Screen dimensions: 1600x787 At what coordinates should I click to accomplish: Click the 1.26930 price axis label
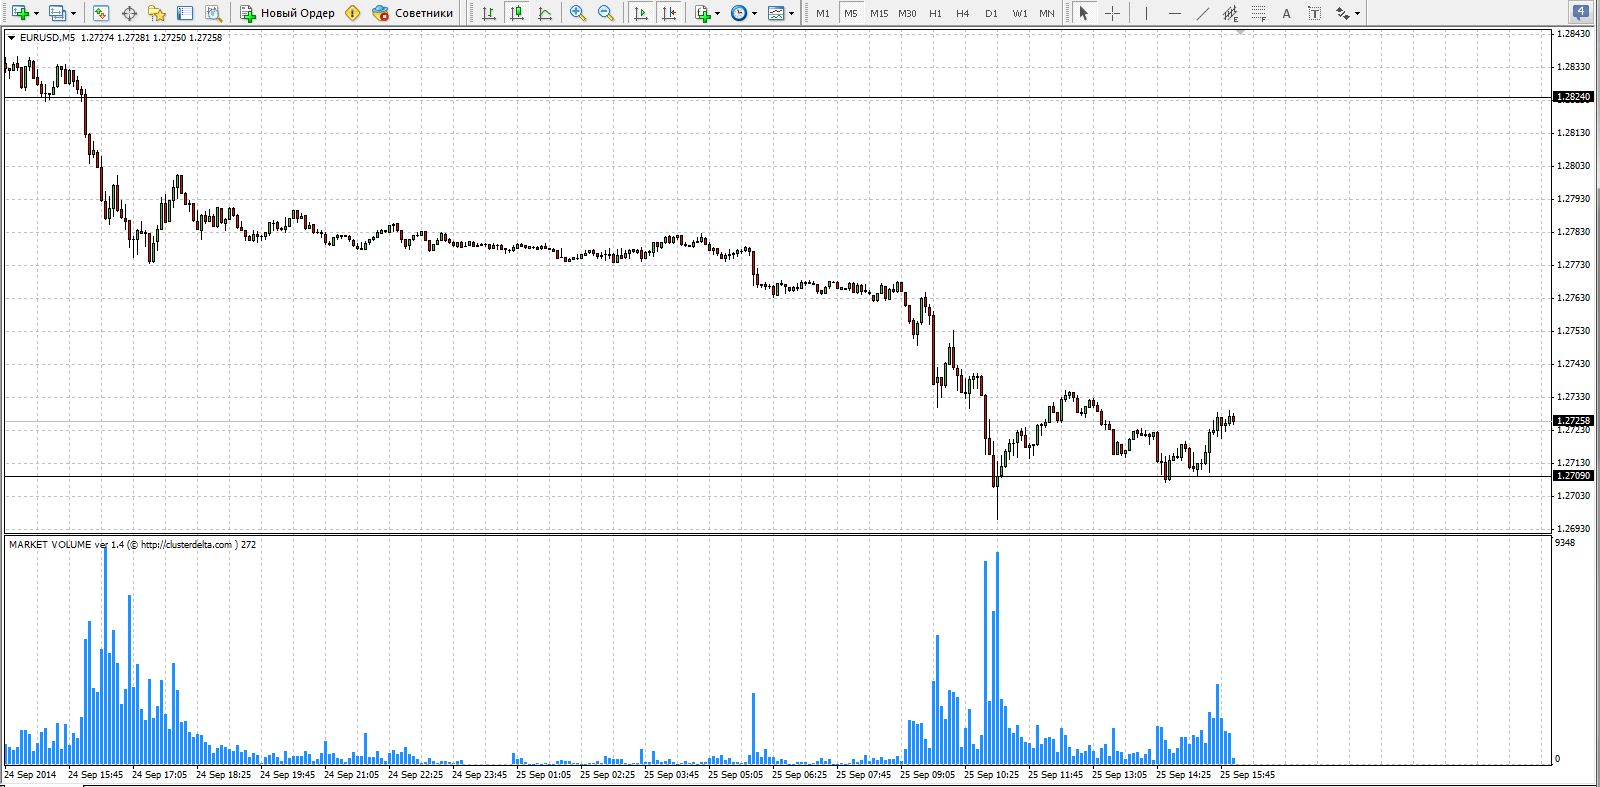pyautogui.click(x=1574, y=529)
